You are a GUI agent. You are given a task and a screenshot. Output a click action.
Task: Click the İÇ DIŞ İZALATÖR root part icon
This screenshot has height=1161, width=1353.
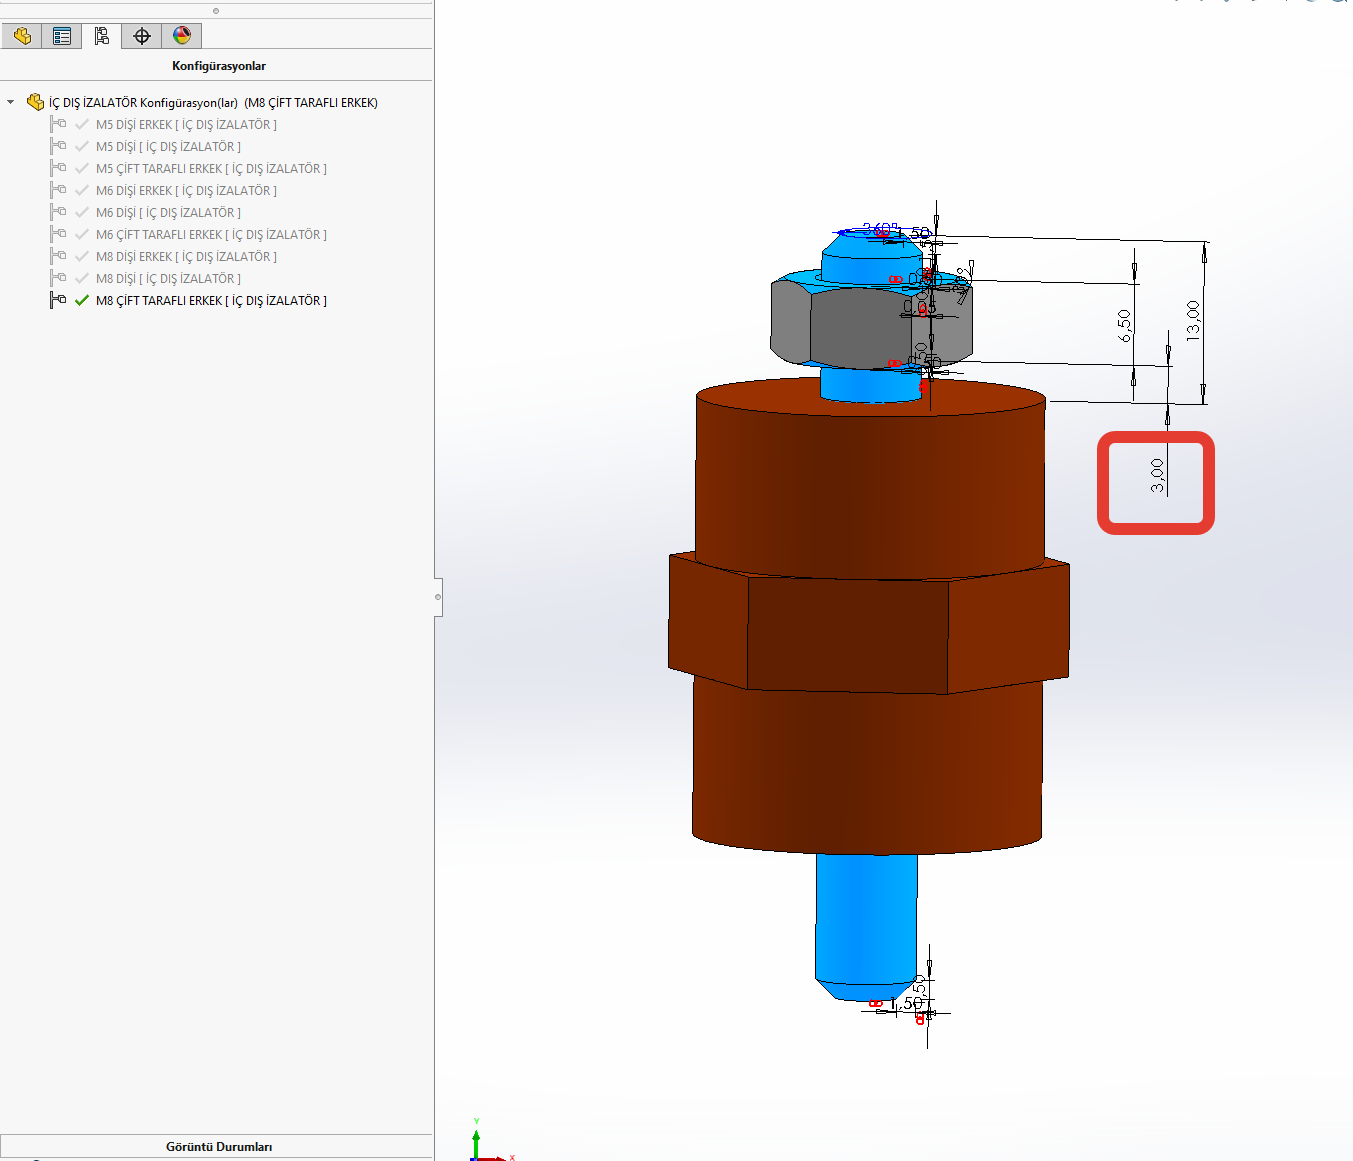35,102
